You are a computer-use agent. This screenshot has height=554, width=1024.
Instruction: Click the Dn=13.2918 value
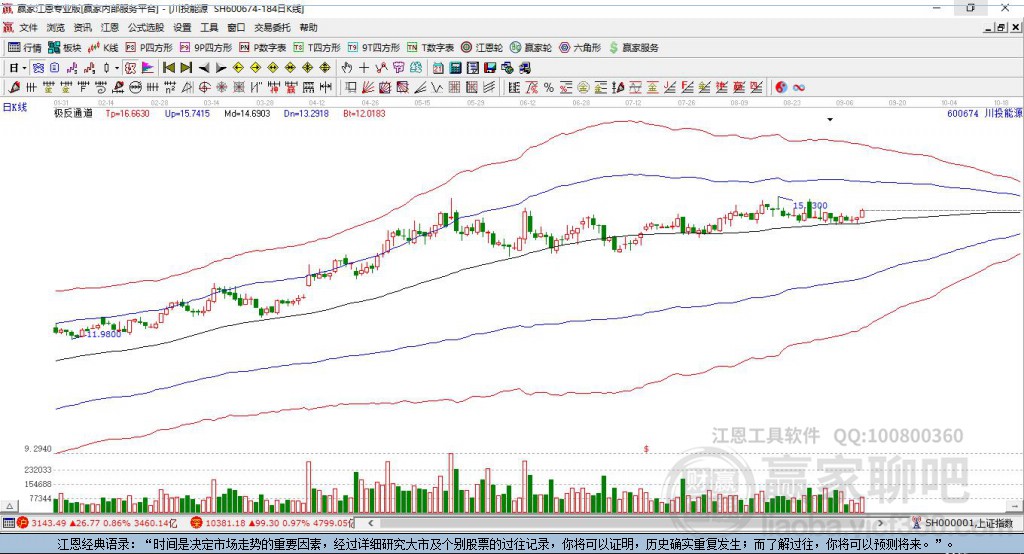306,113
